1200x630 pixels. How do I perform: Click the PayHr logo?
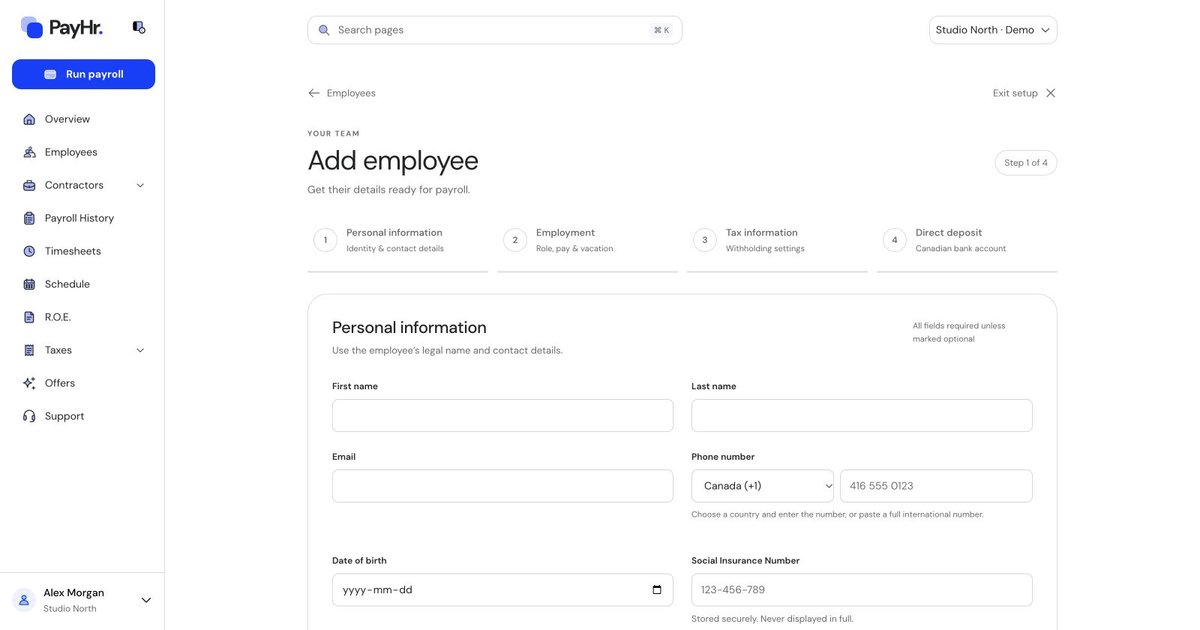click(x=62, y=28)
